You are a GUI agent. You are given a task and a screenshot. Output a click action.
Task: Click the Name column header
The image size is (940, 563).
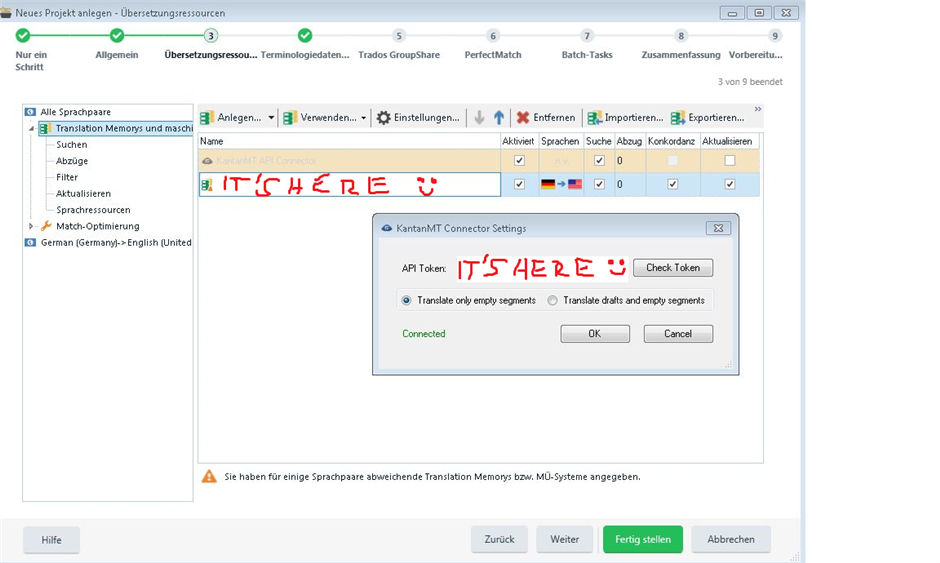pos(350,141)
